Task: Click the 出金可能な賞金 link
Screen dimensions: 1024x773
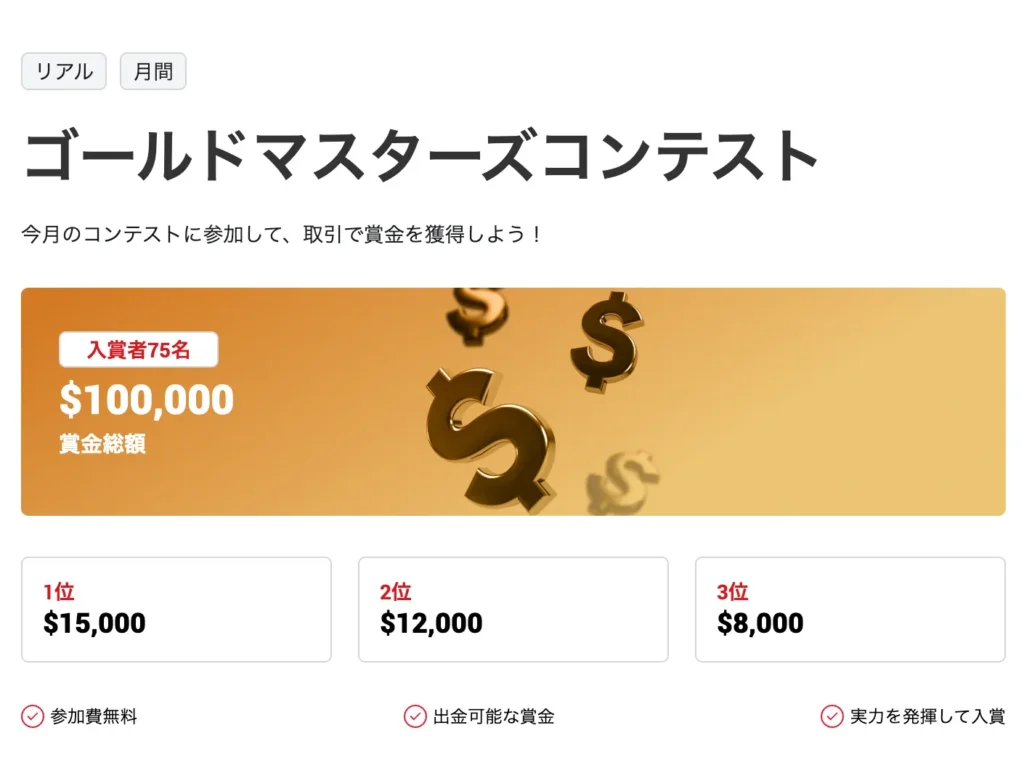Action: click(493, 716)
